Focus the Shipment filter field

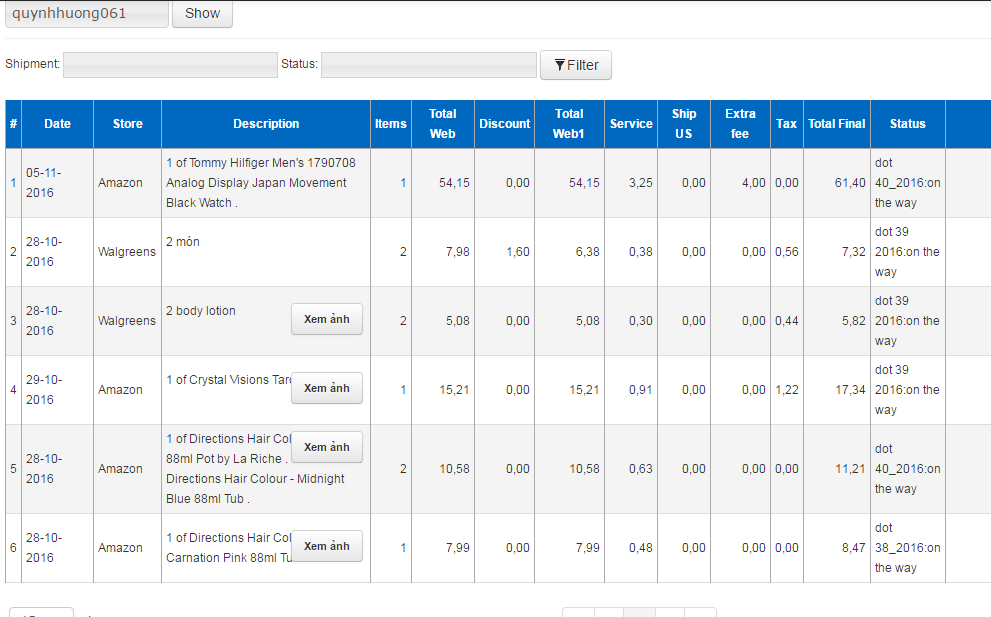click(x=170, y=65)
